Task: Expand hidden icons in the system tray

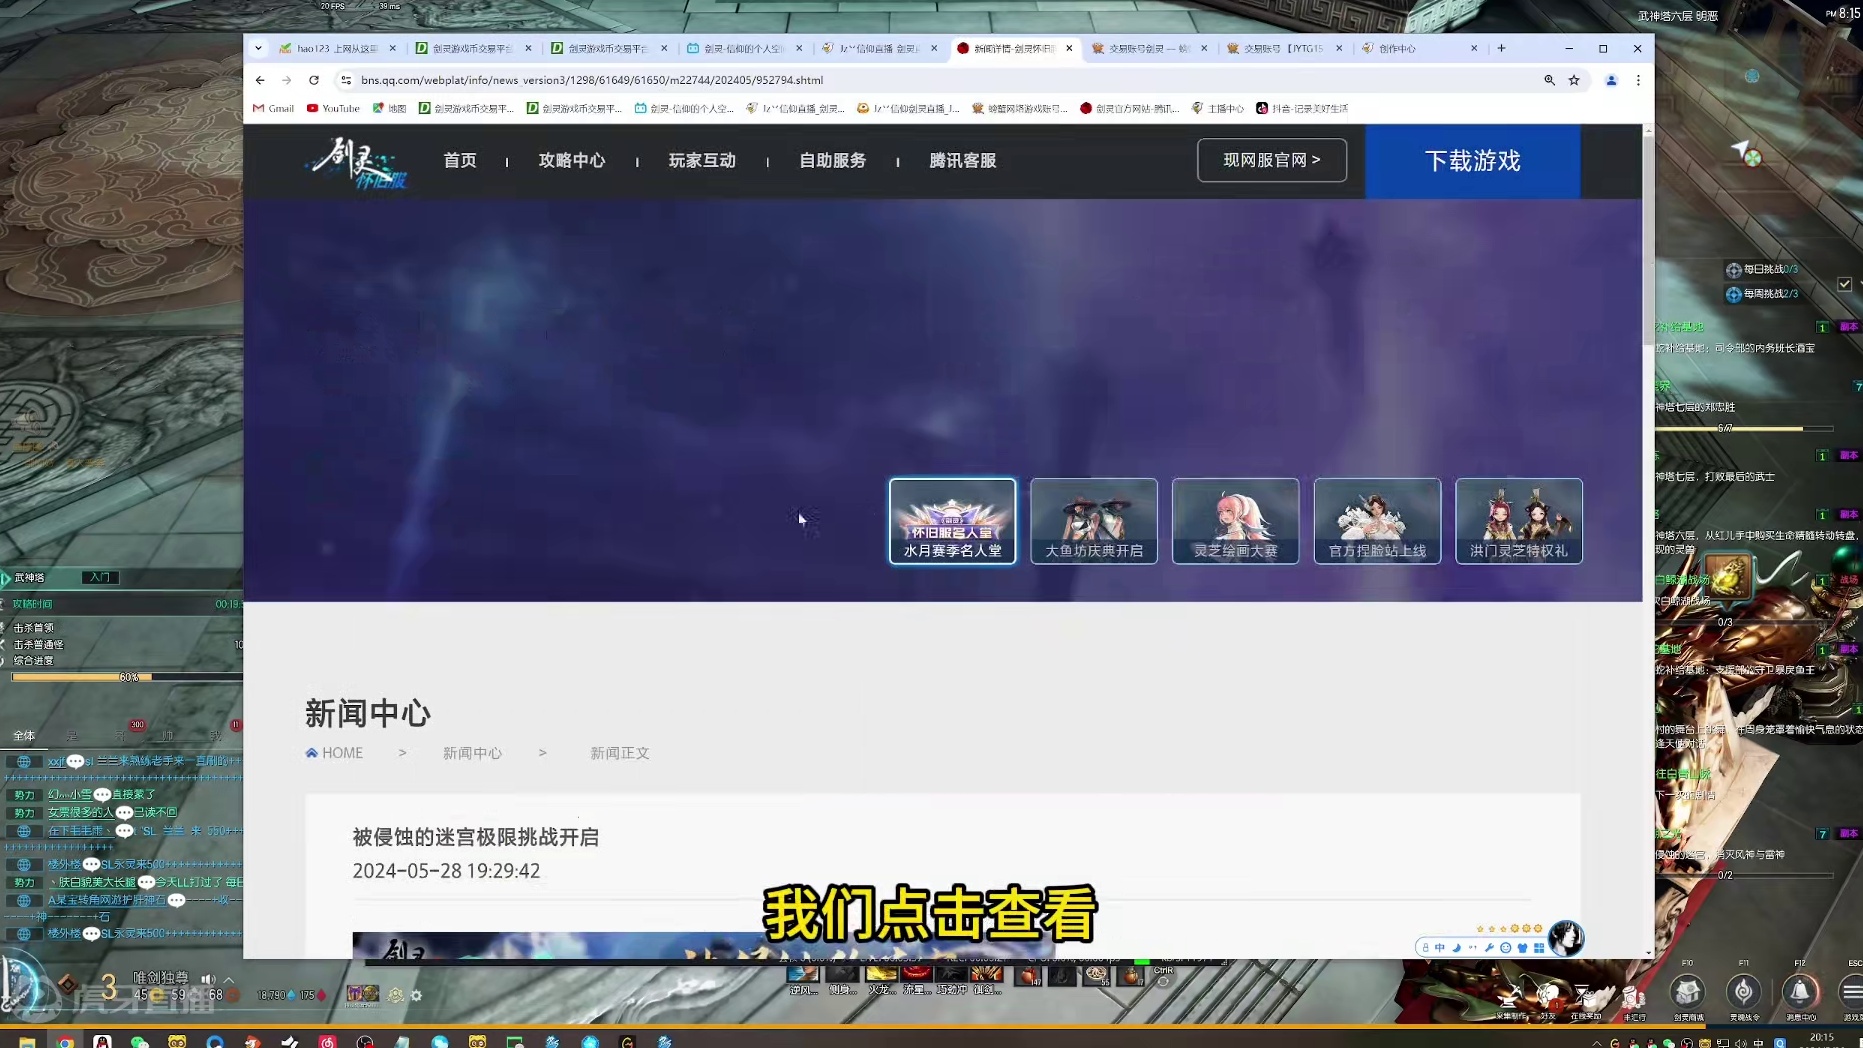Action: click(x=1596, y=1043)
